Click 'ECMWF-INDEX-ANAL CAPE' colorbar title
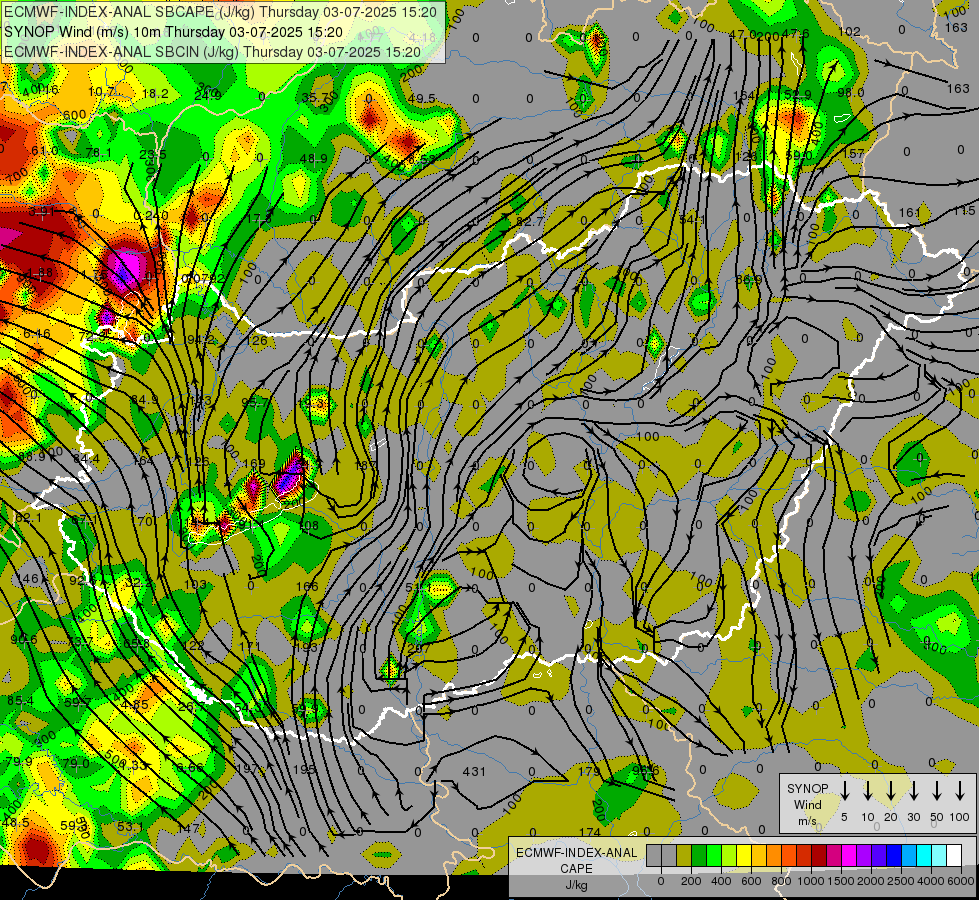 click(x=577, y=860)
